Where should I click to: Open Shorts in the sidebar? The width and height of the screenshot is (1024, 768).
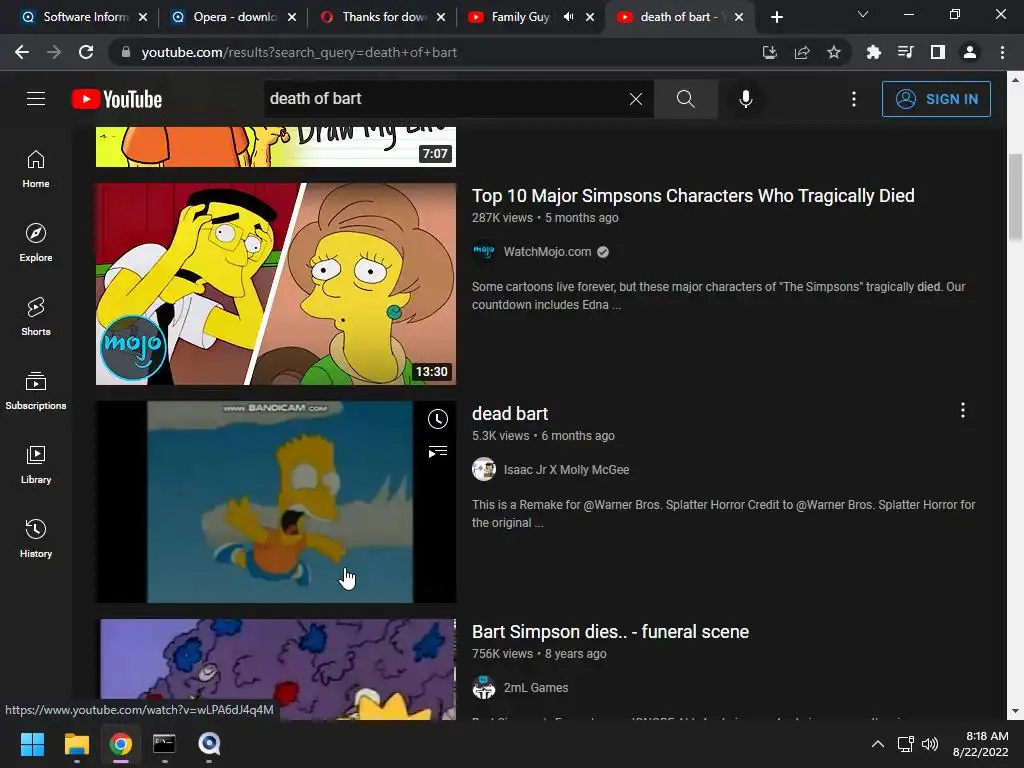pos(36,317)
